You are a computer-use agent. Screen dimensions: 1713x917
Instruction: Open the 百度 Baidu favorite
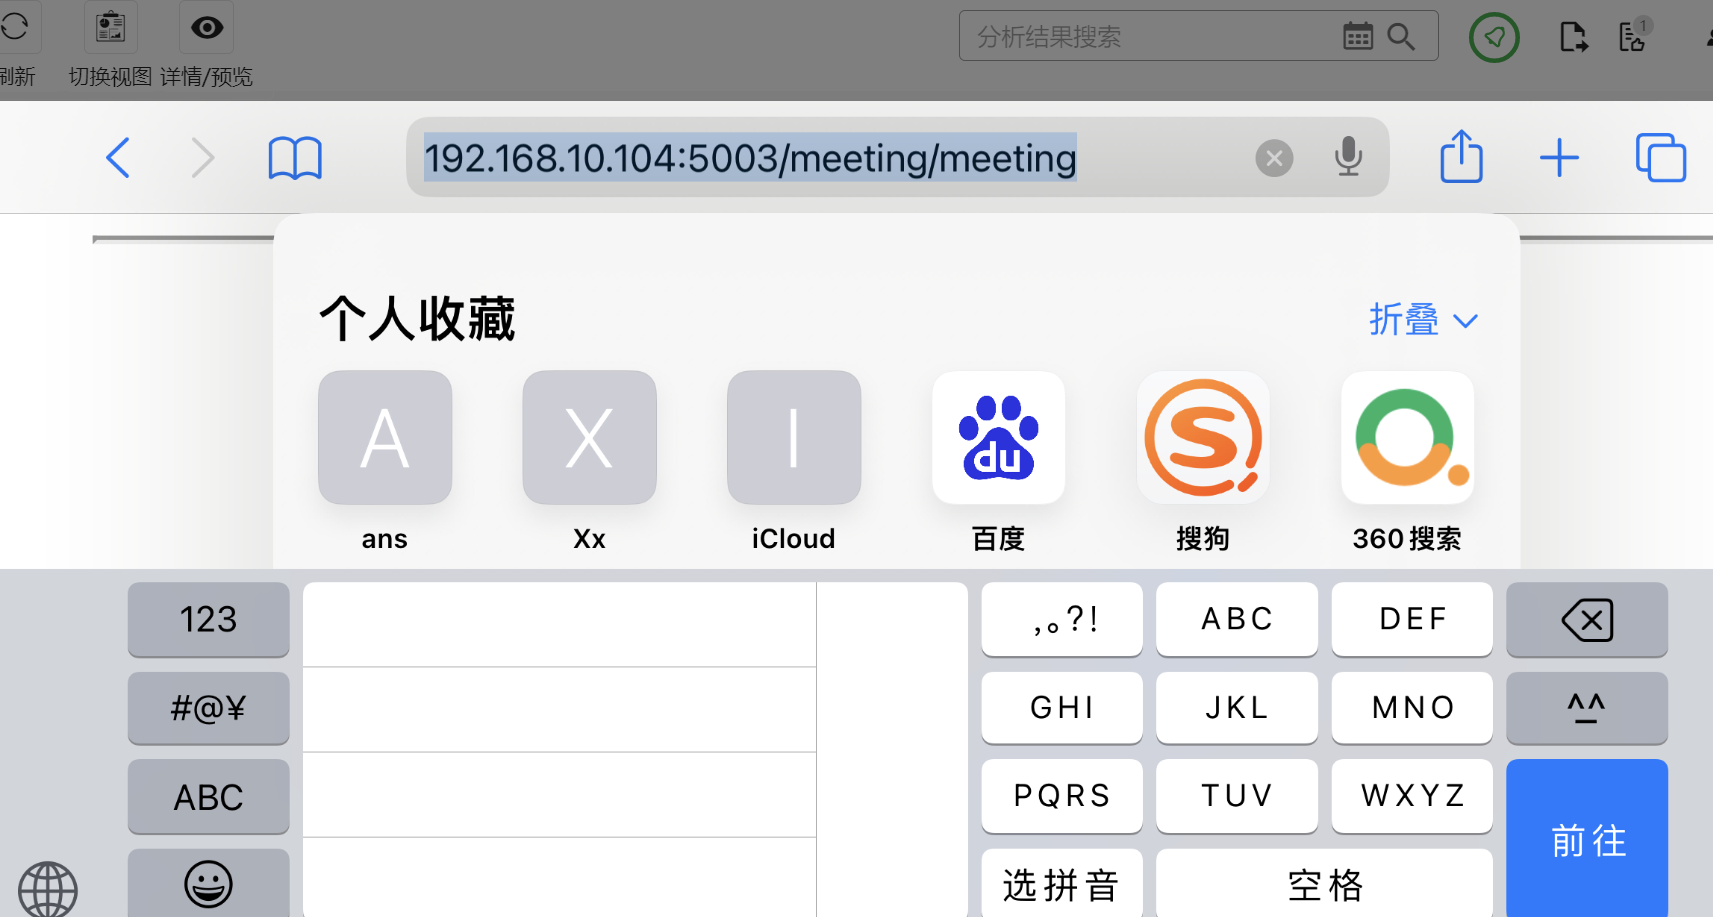tap(998, 462)
